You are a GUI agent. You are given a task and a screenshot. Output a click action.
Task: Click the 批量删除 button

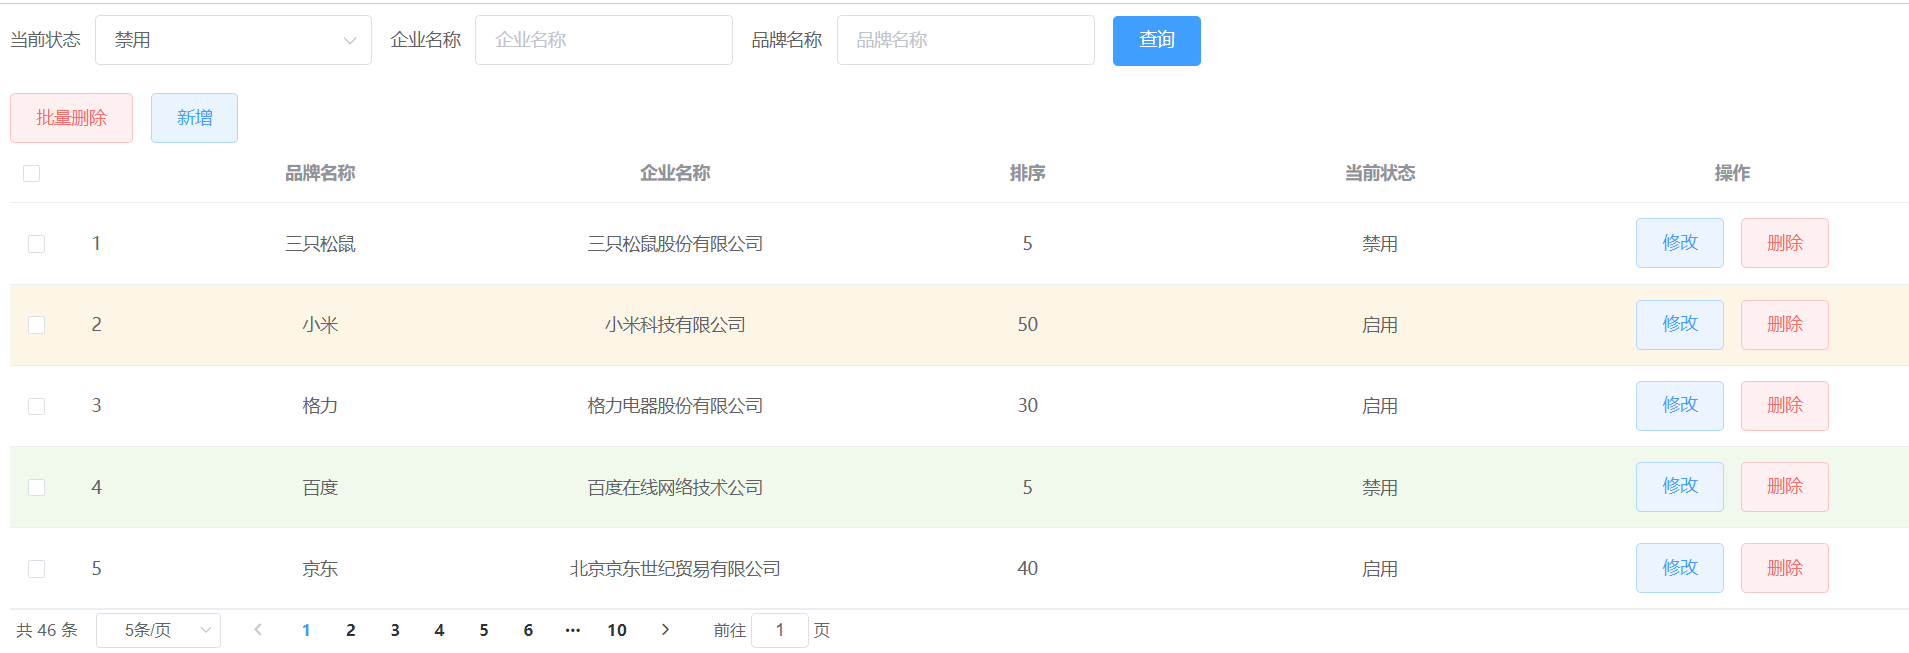71,118
